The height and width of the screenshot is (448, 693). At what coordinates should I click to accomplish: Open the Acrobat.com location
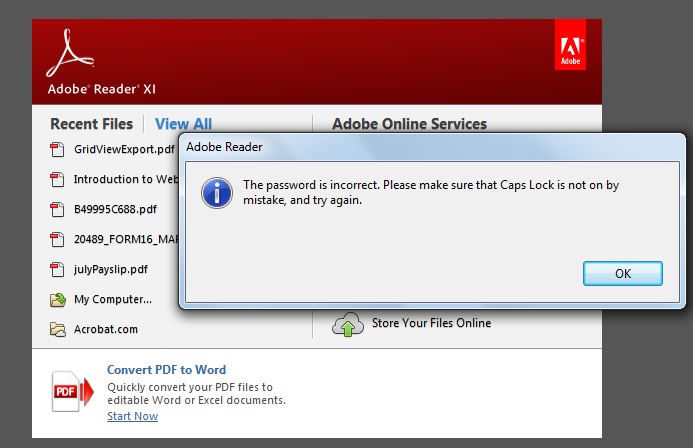pyautogui.click(x=106, y=329)
